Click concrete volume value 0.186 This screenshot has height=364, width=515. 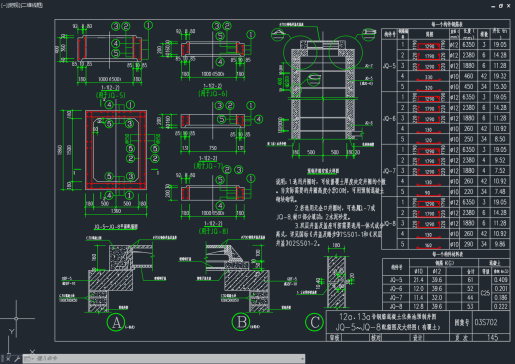[x=501, y=297]
